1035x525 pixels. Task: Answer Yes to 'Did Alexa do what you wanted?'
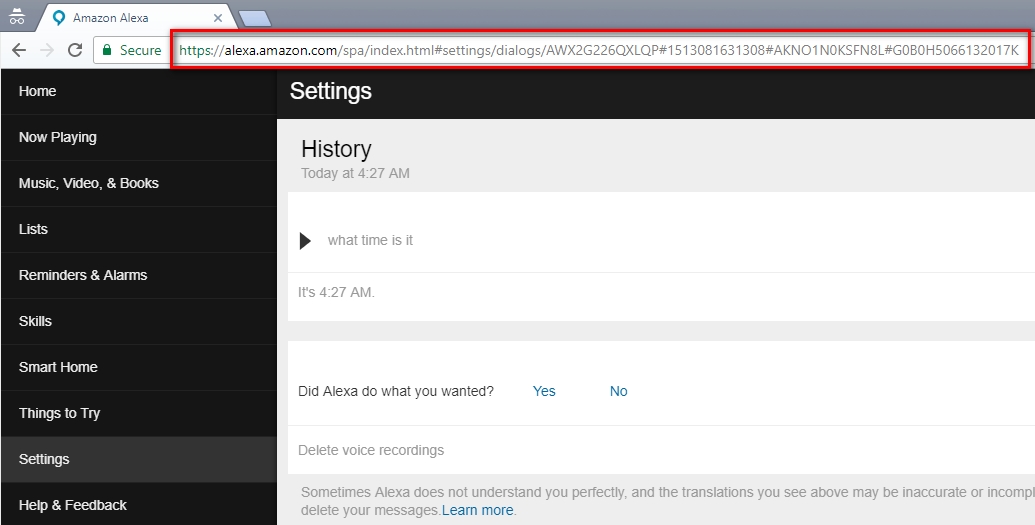coord(544,391)
